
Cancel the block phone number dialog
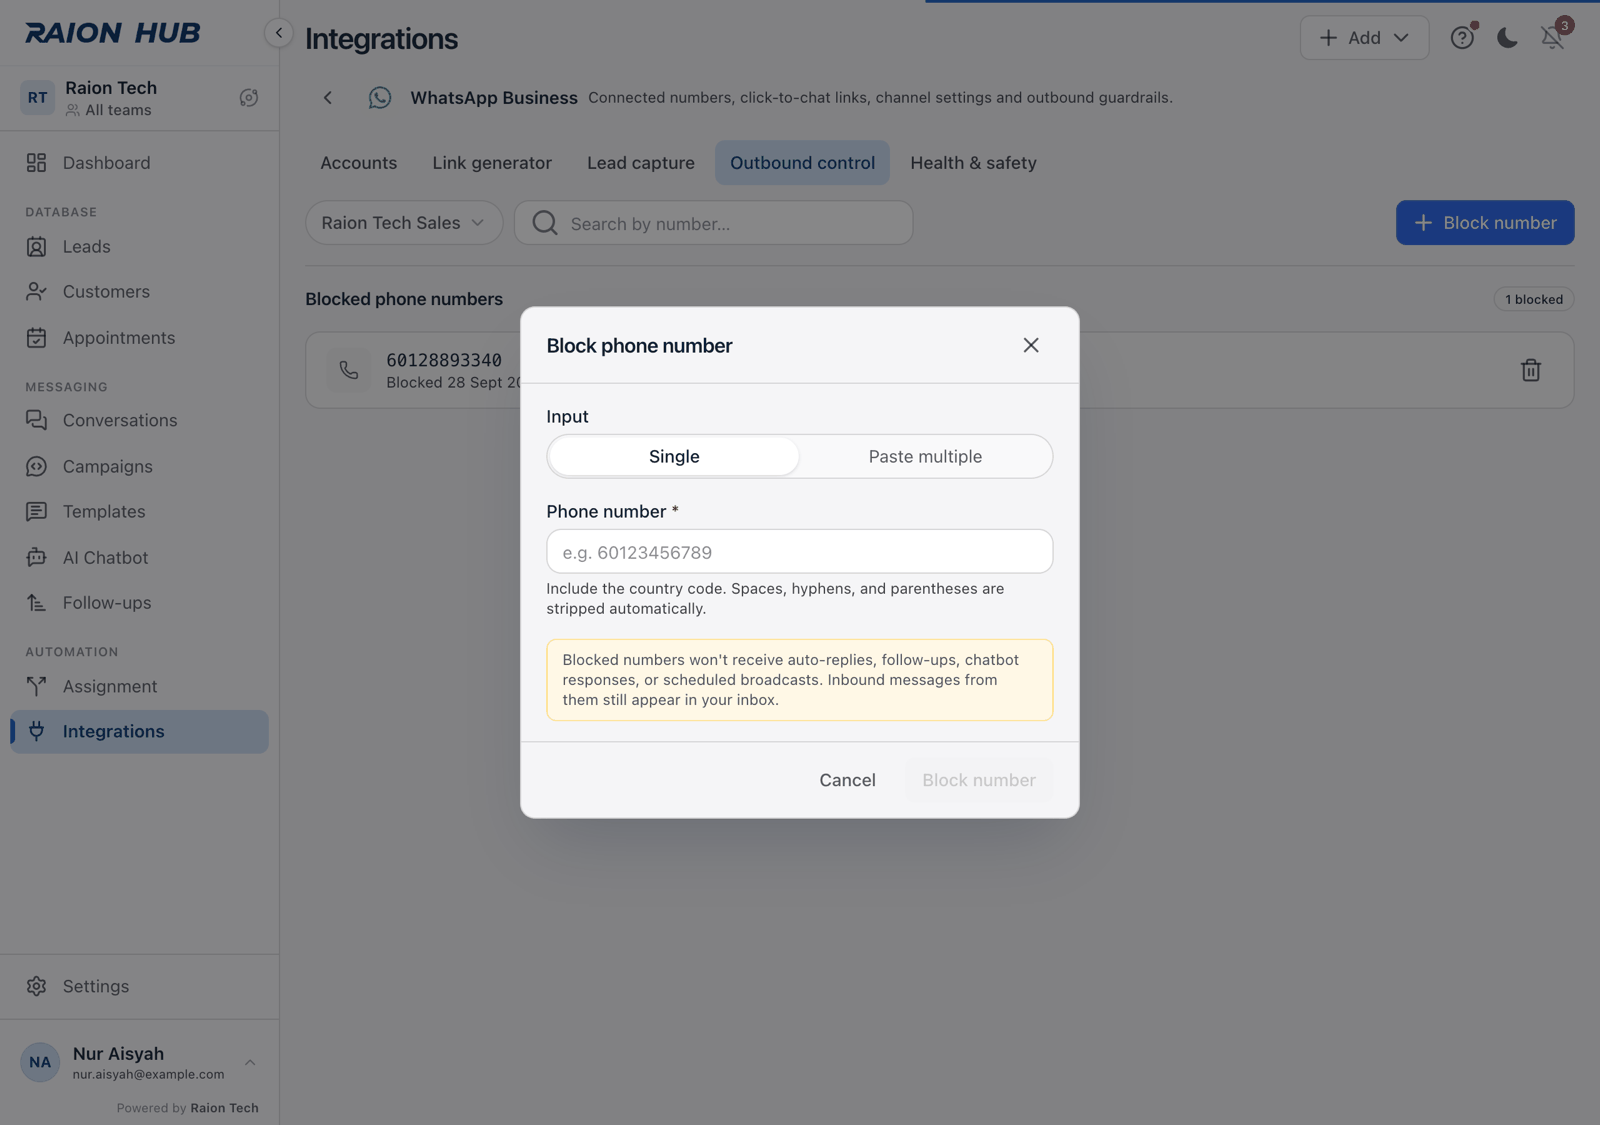847,780
